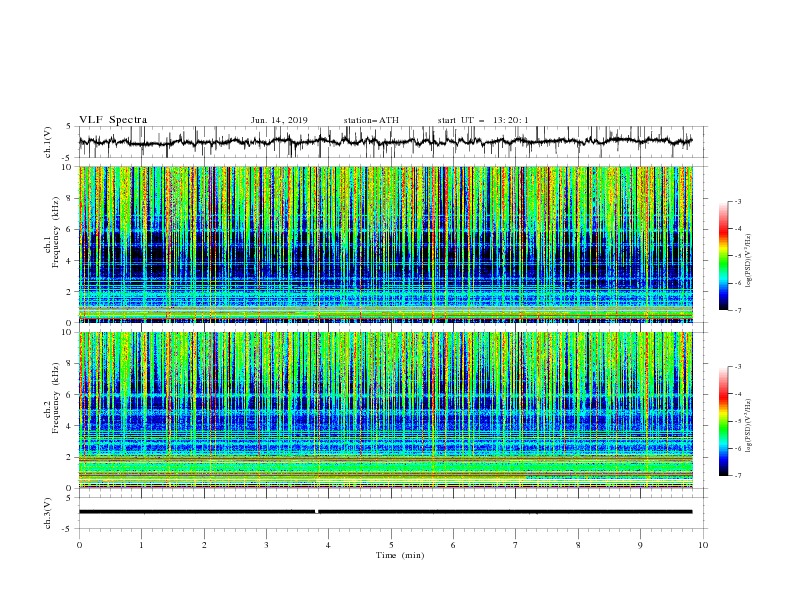Image resolution: width=792 pixels, height=612 pixels.
Task: Click the "-3" tick on ch.2 colorbar
Action: [x=737, y=367]
